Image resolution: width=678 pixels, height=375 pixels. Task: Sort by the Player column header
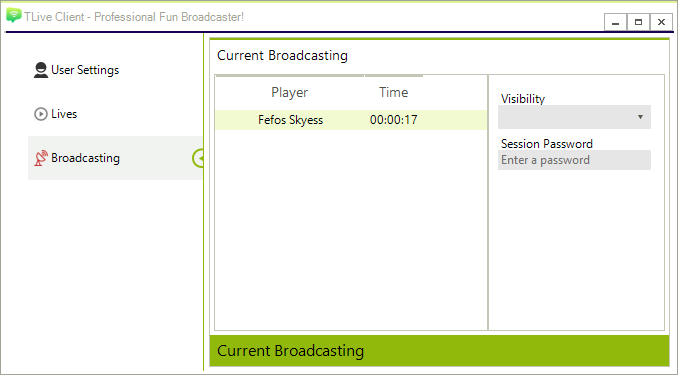(x=290, y=92)
